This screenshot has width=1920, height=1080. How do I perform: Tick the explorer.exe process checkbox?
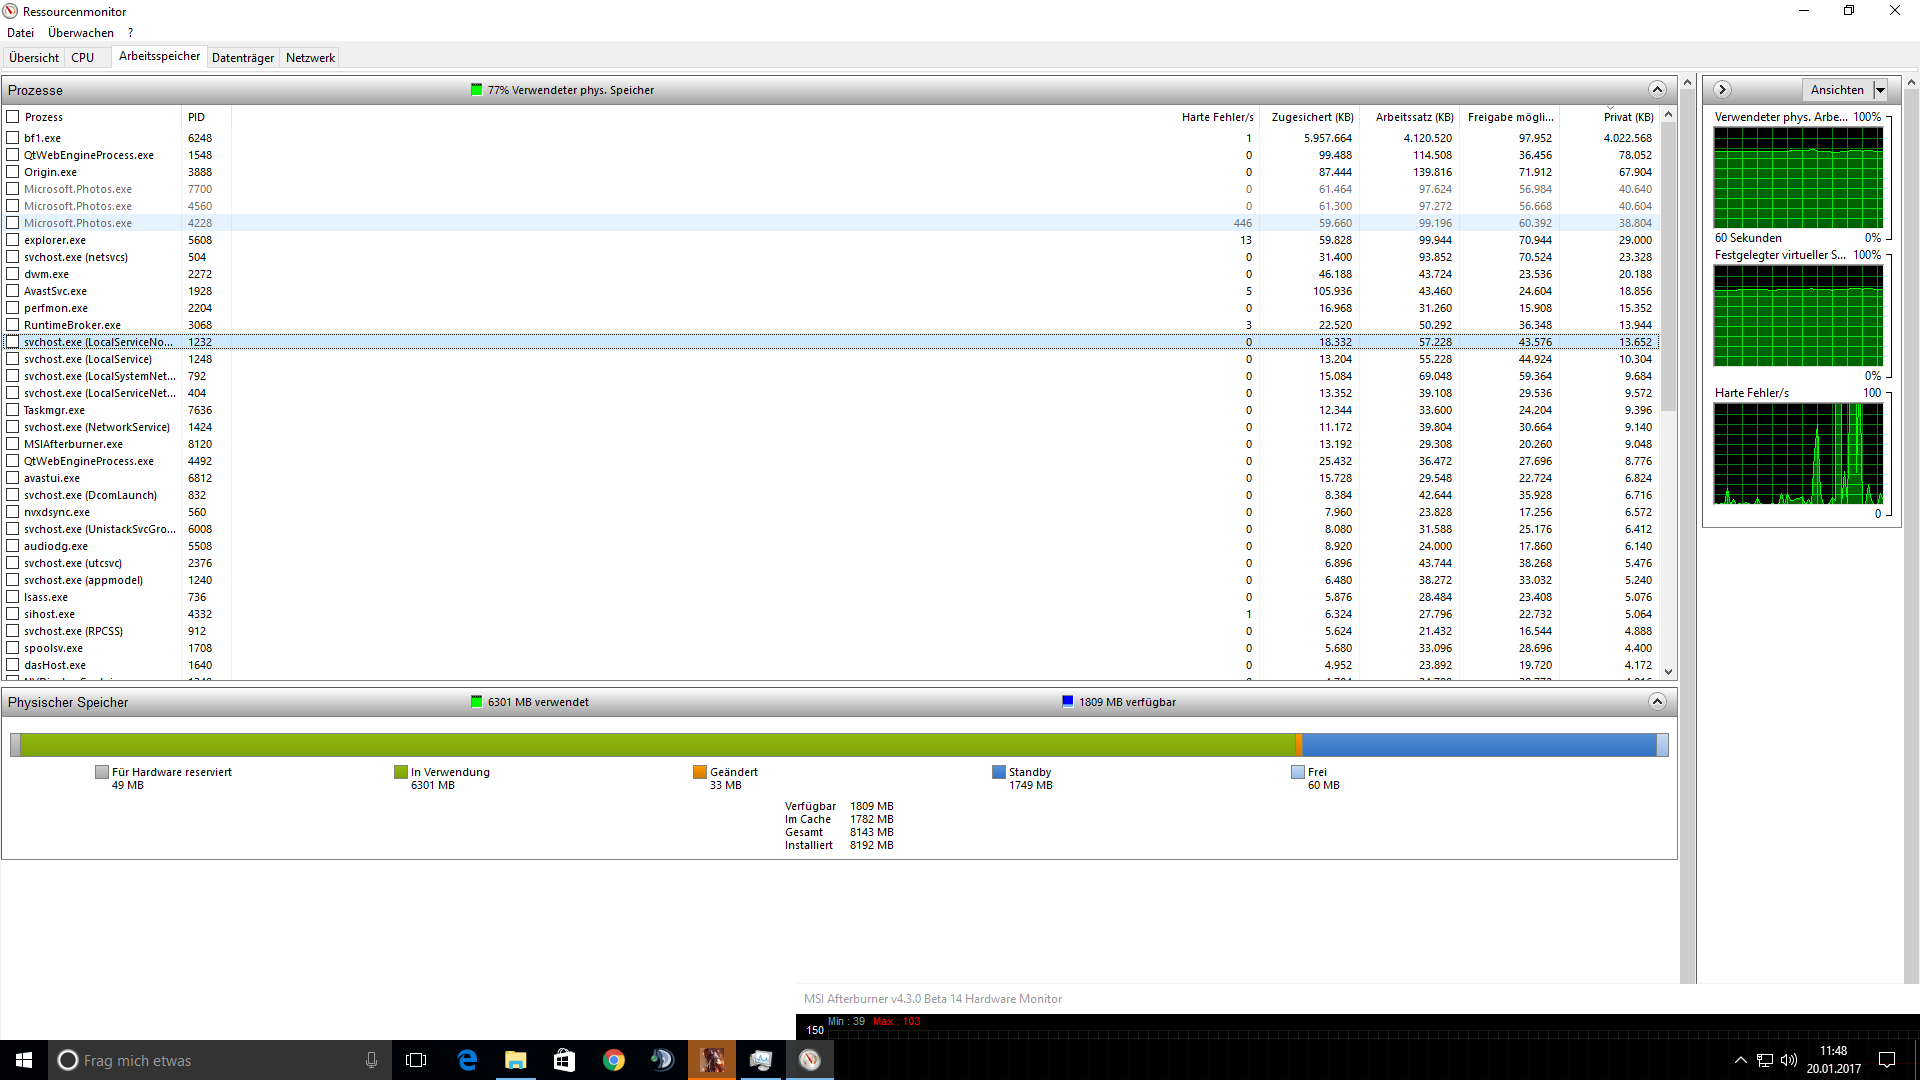13,240
